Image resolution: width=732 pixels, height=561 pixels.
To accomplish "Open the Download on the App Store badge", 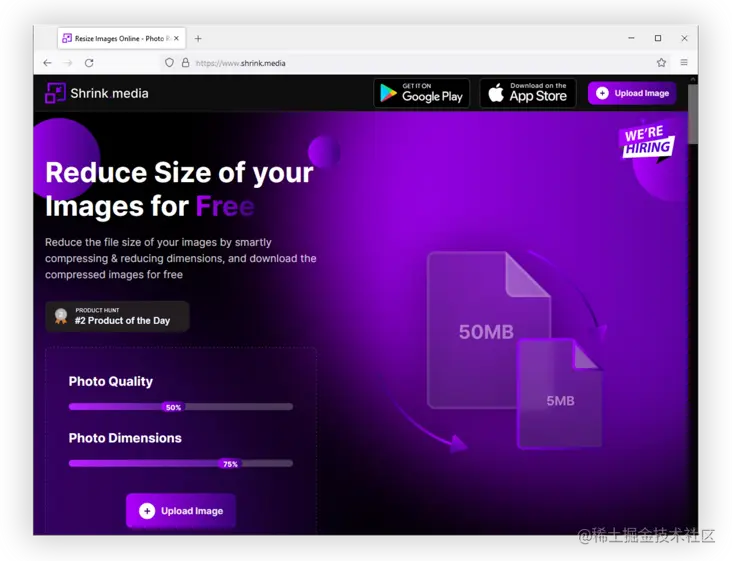I will click(528, 93).
